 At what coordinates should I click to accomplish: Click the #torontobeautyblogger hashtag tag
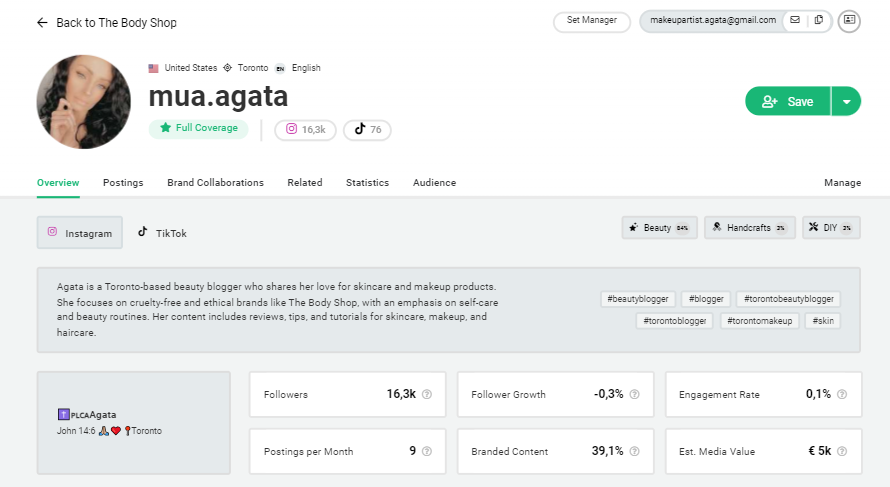click(x=788, y=299)
